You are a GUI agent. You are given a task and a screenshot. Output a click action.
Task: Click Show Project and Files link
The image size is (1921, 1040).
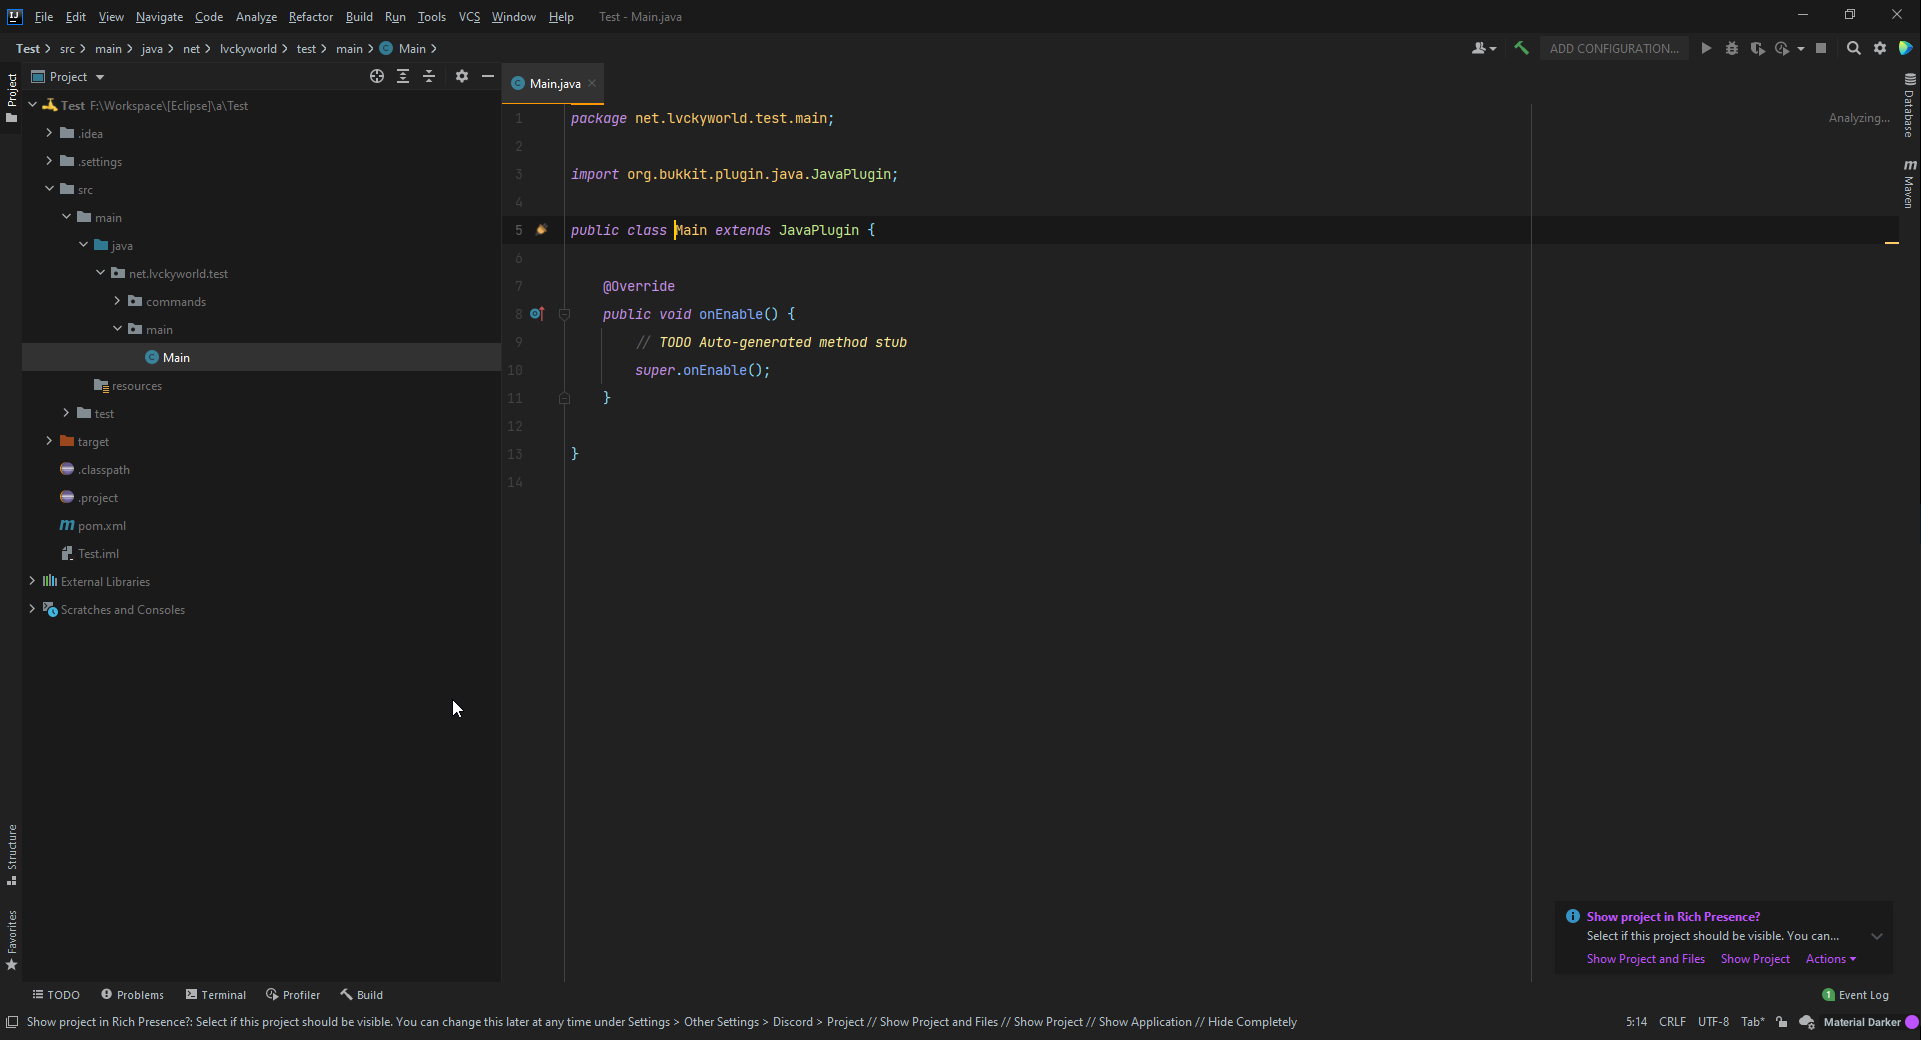pyautogui.click(x=1645, y=959)
